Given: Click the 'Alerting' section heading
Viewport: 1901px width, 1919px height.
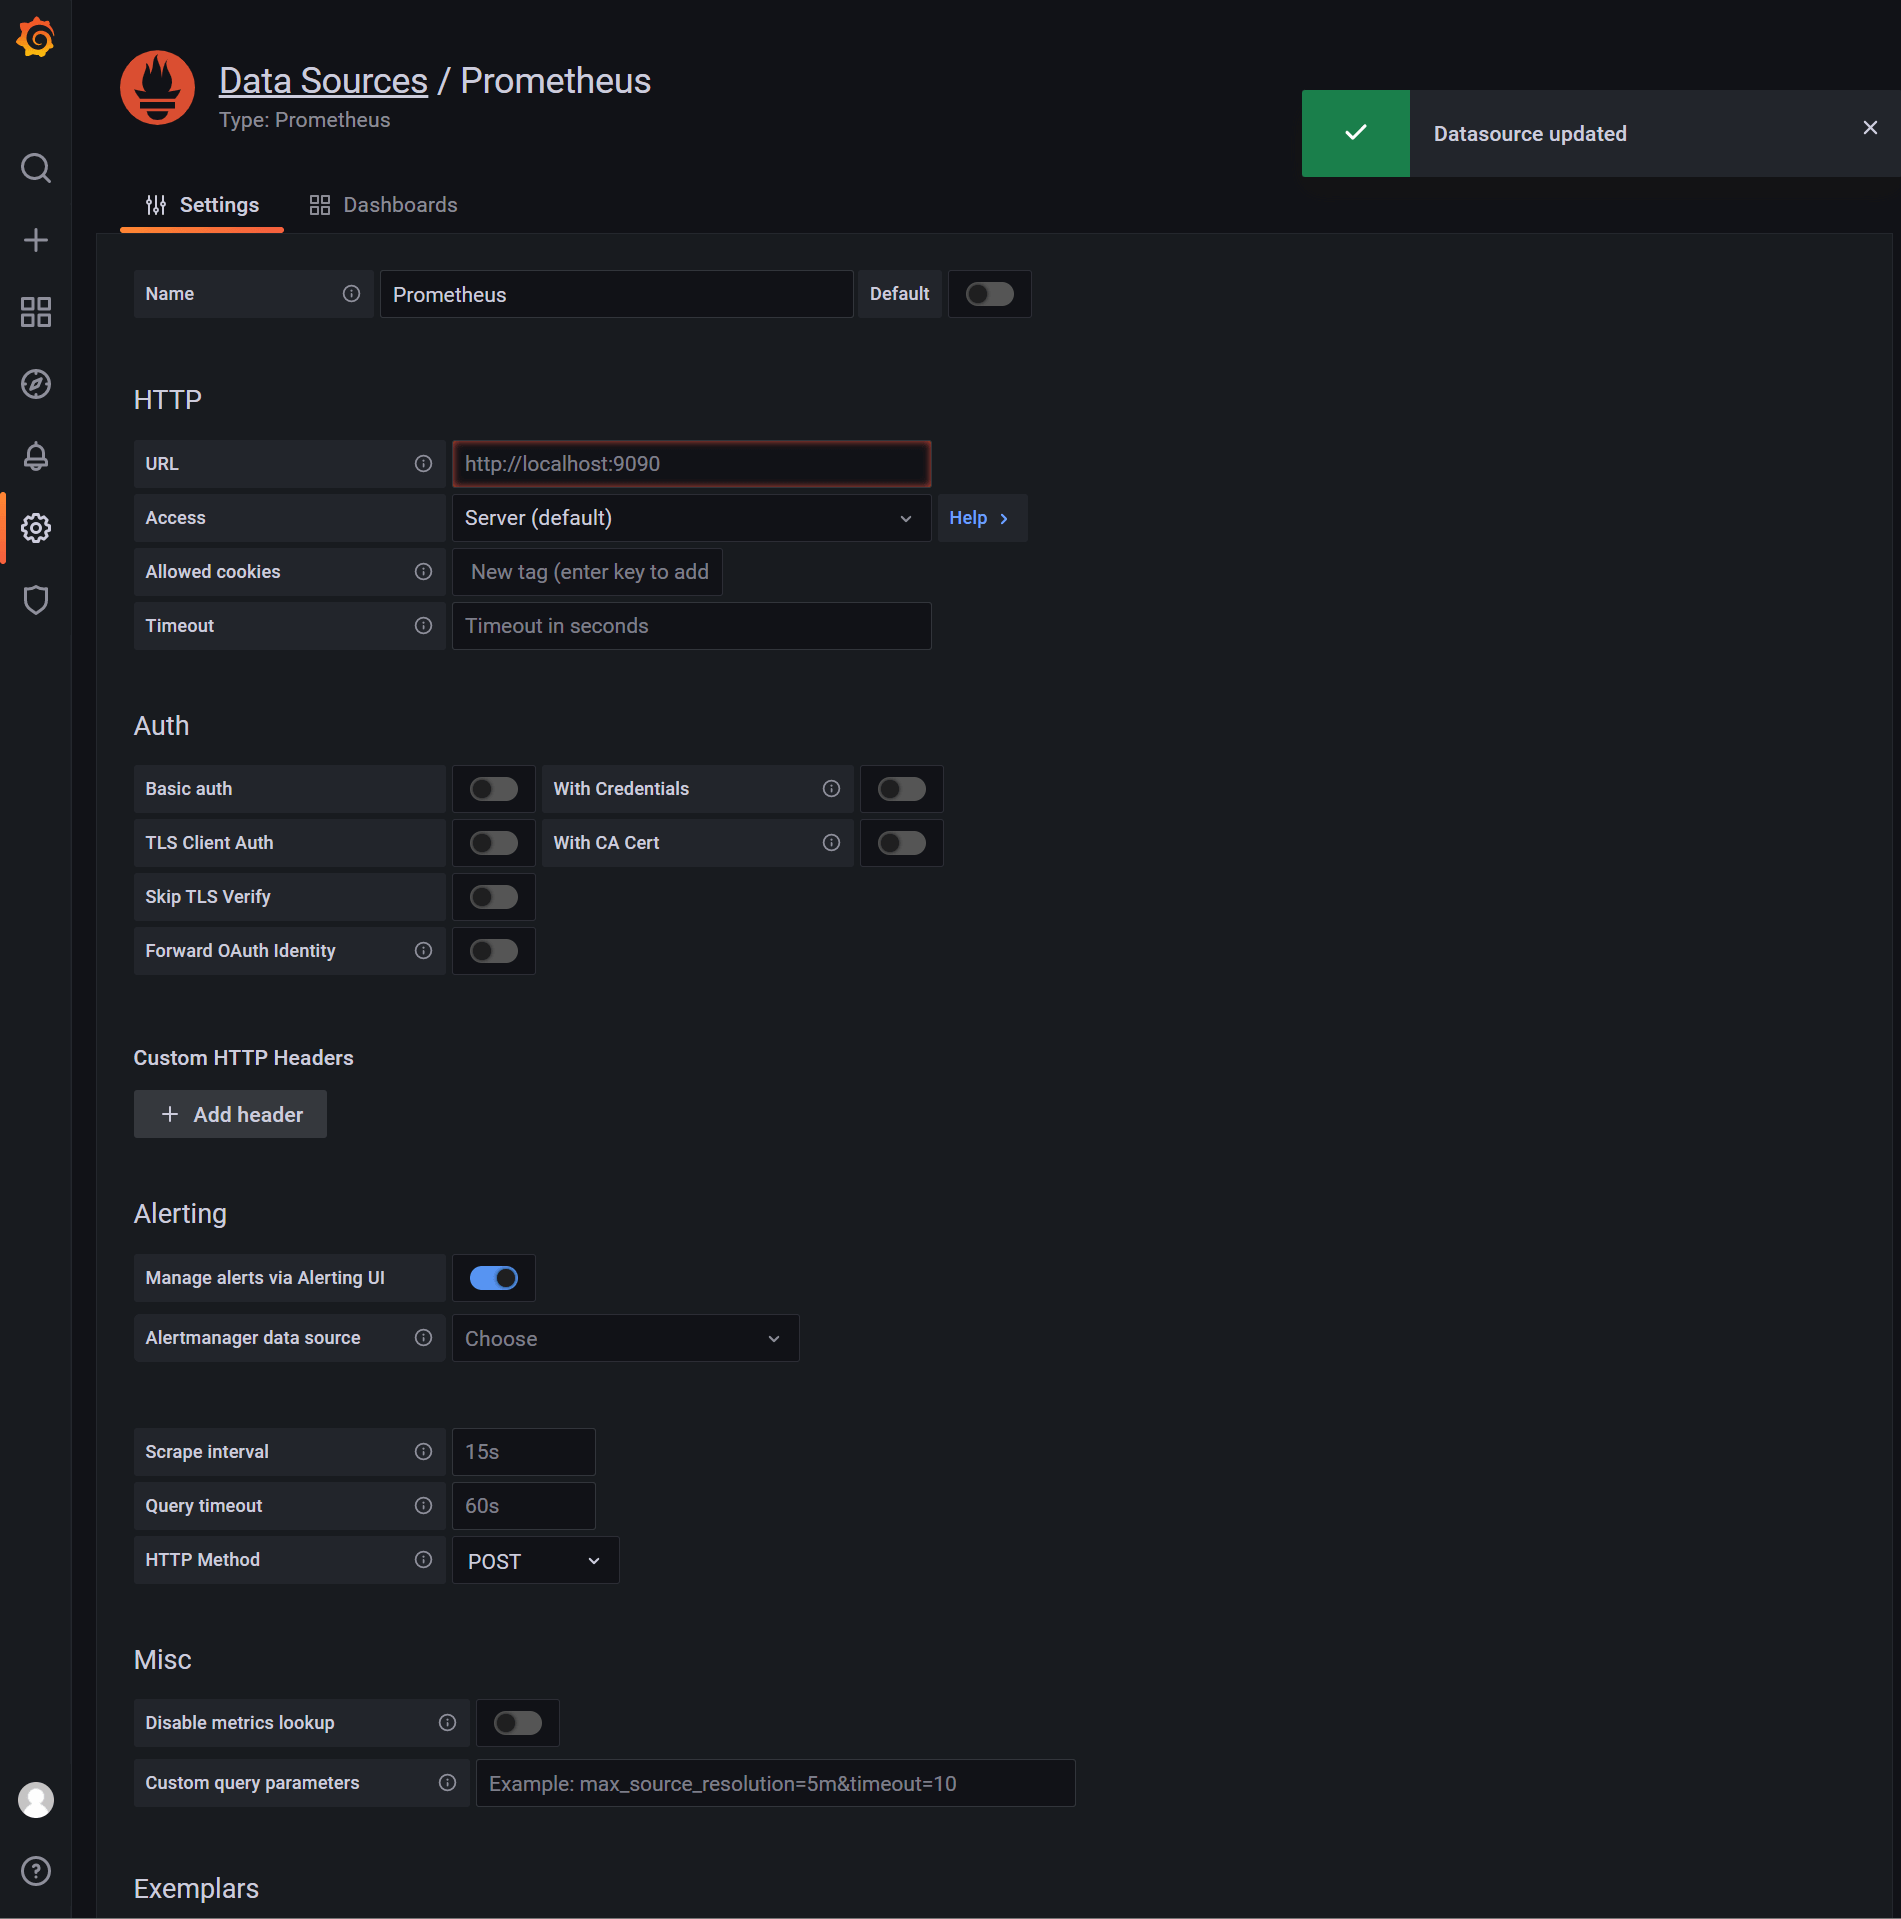Looking at the screenshot, I should click(x=180, y=1214).
